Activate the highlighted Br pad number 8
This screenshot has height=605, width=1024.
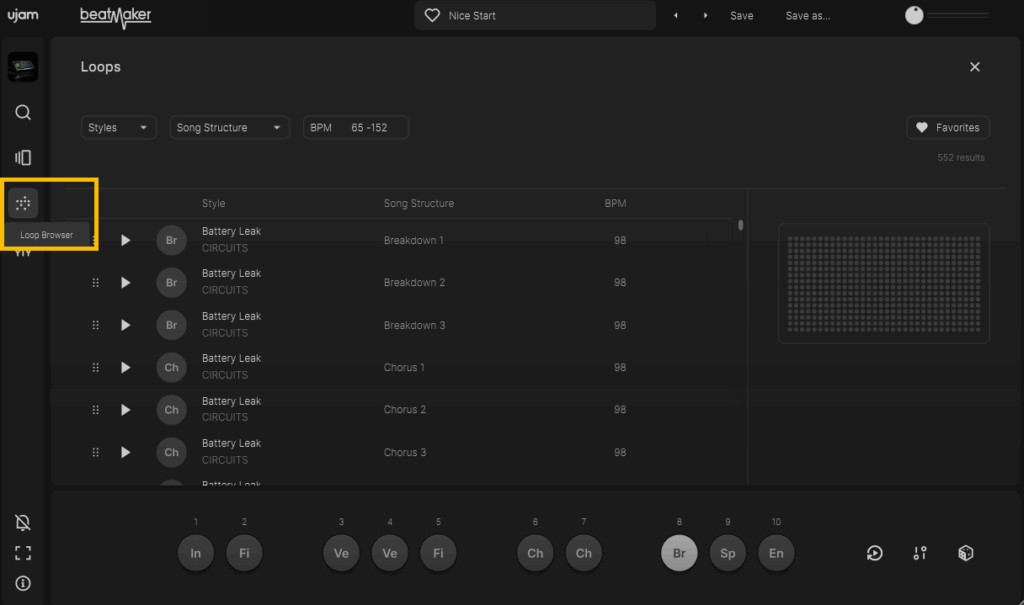pyautogui.click(x=679, y=553)
